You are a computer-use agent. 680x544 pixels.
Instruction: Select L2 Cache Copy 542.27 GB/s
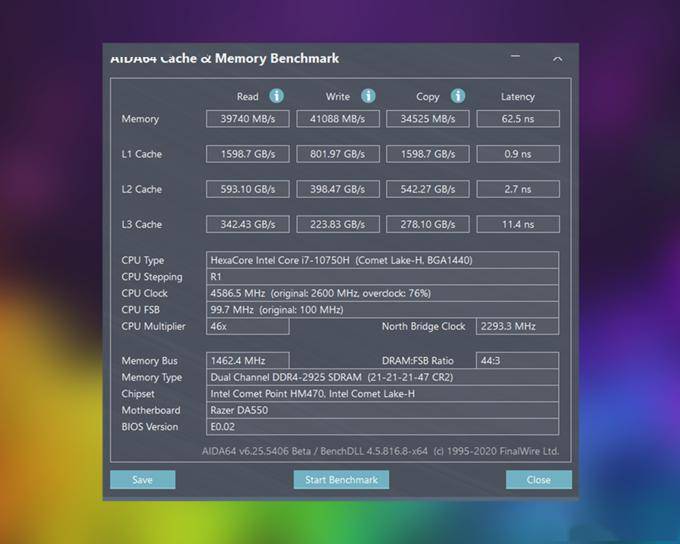pos(428,189)
